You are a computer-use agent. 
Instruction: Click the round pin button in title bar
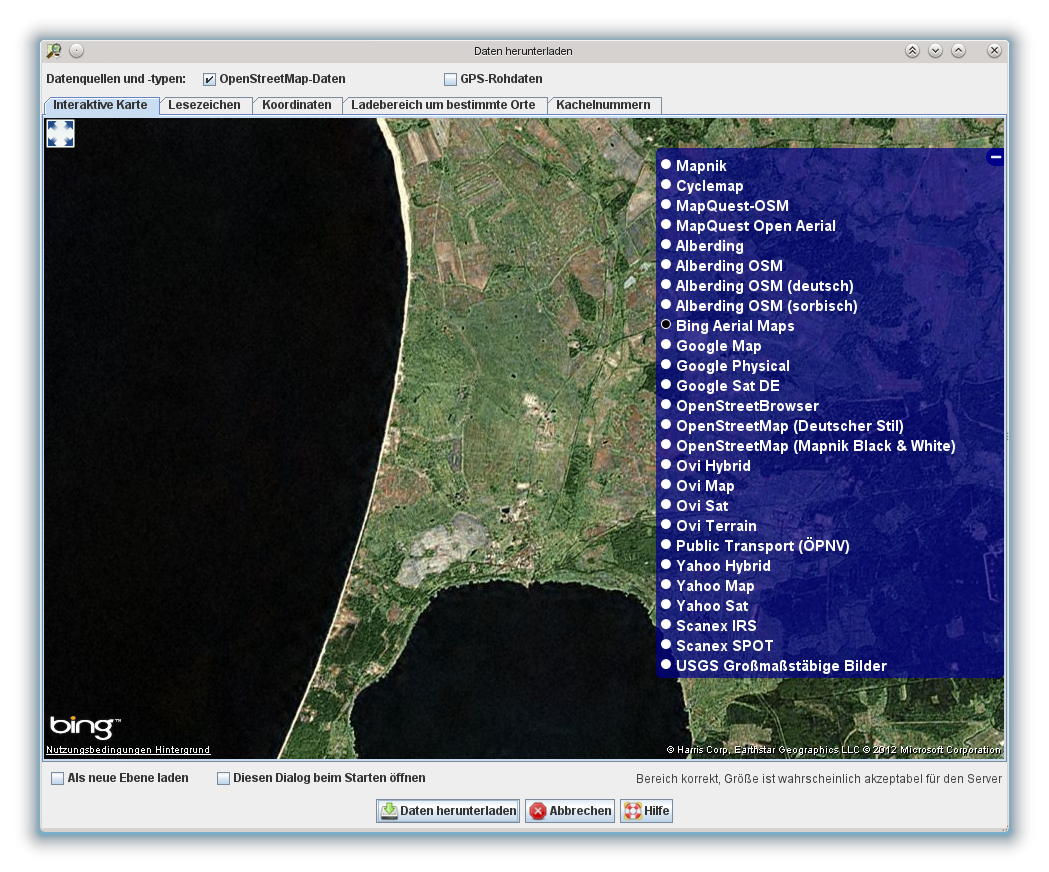point(77,51)
